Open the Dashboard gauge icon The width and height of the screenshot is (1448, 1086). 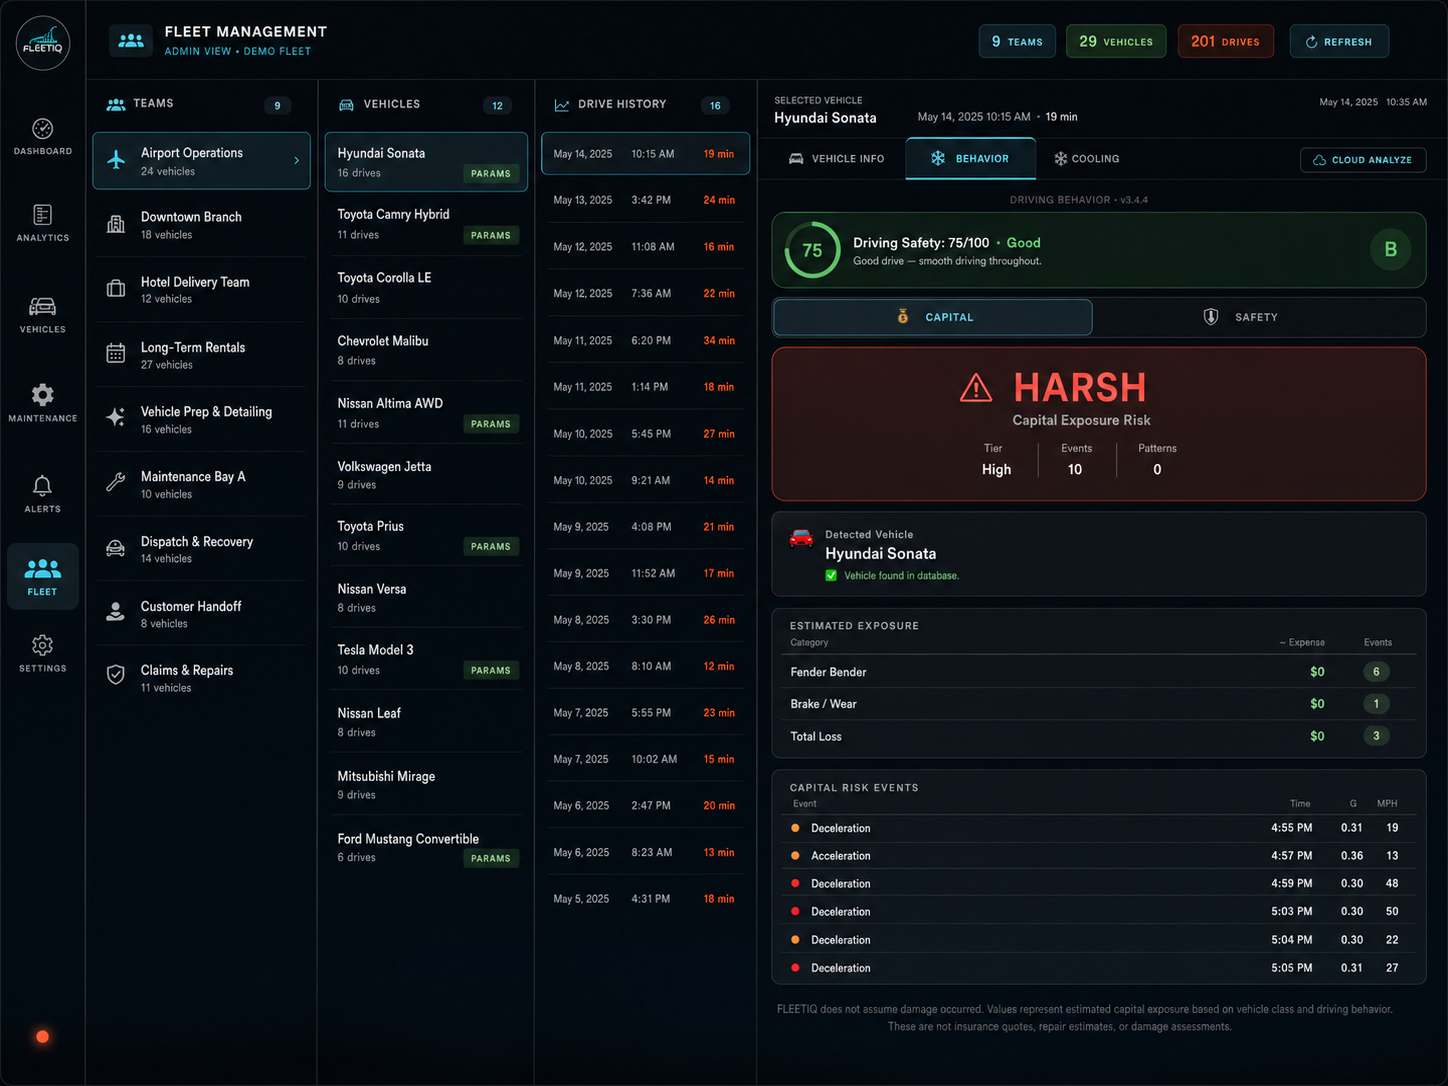[42, 129]
